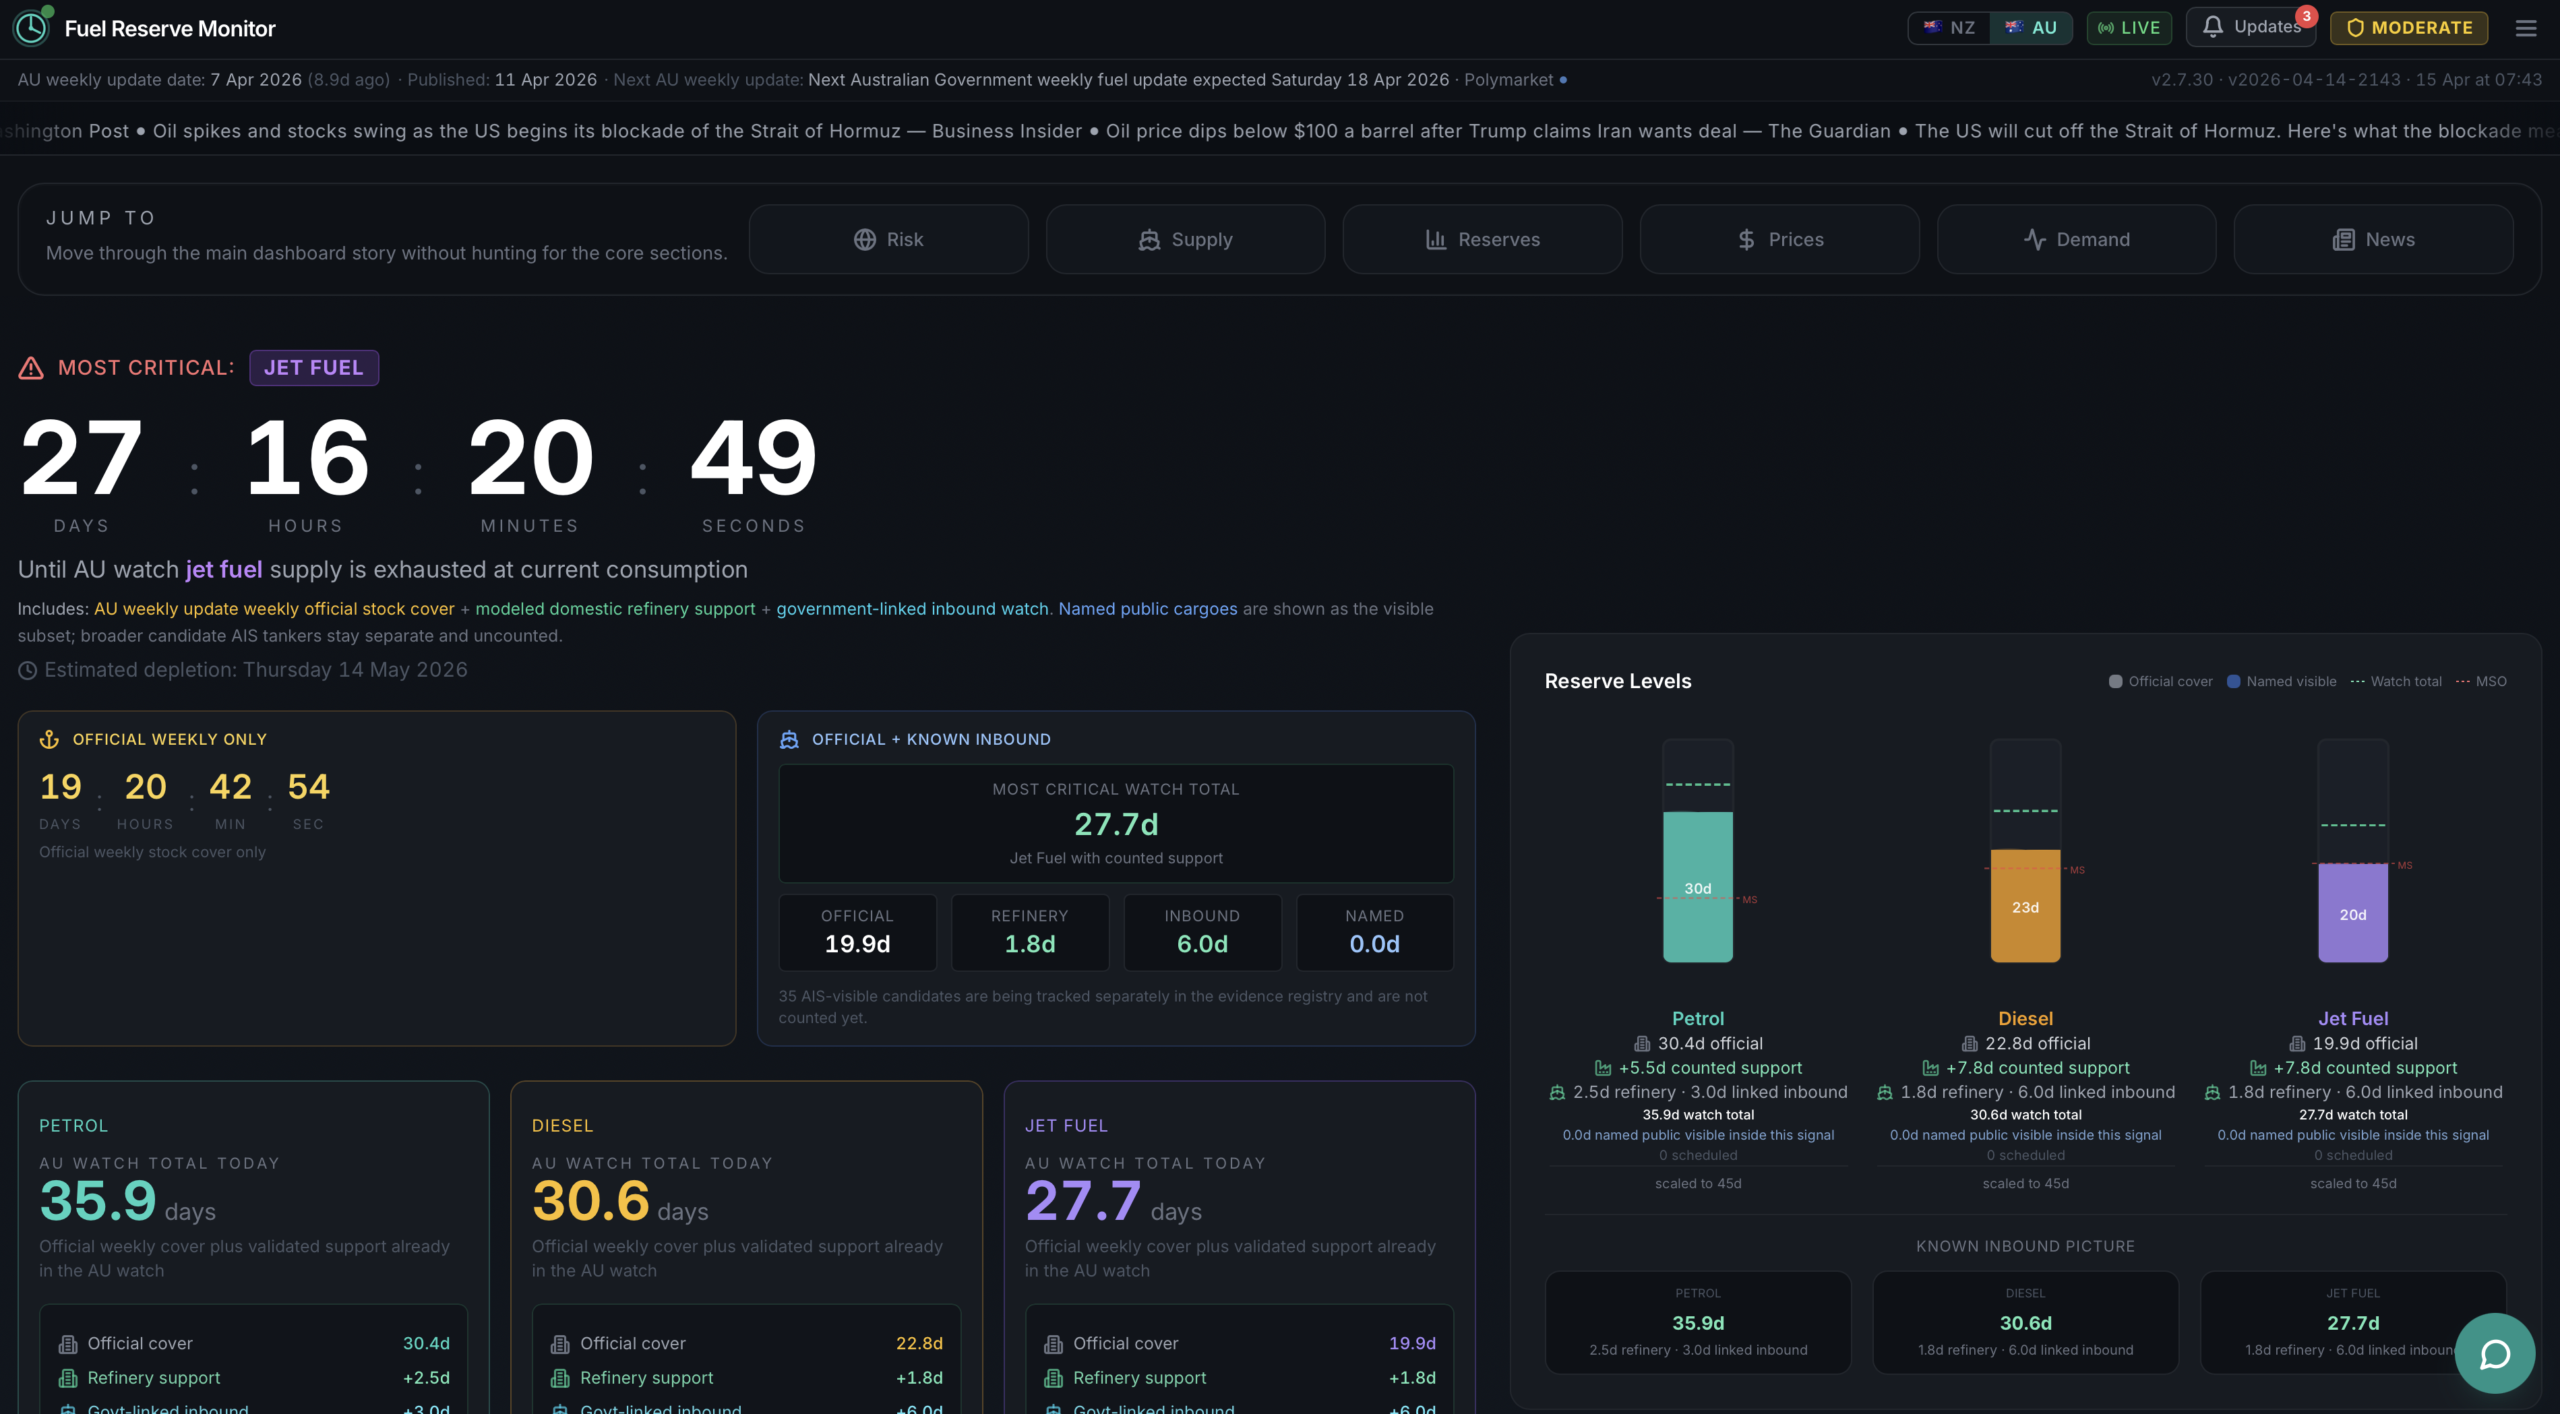Select the AU country toggle

(x=2031, y=28)
